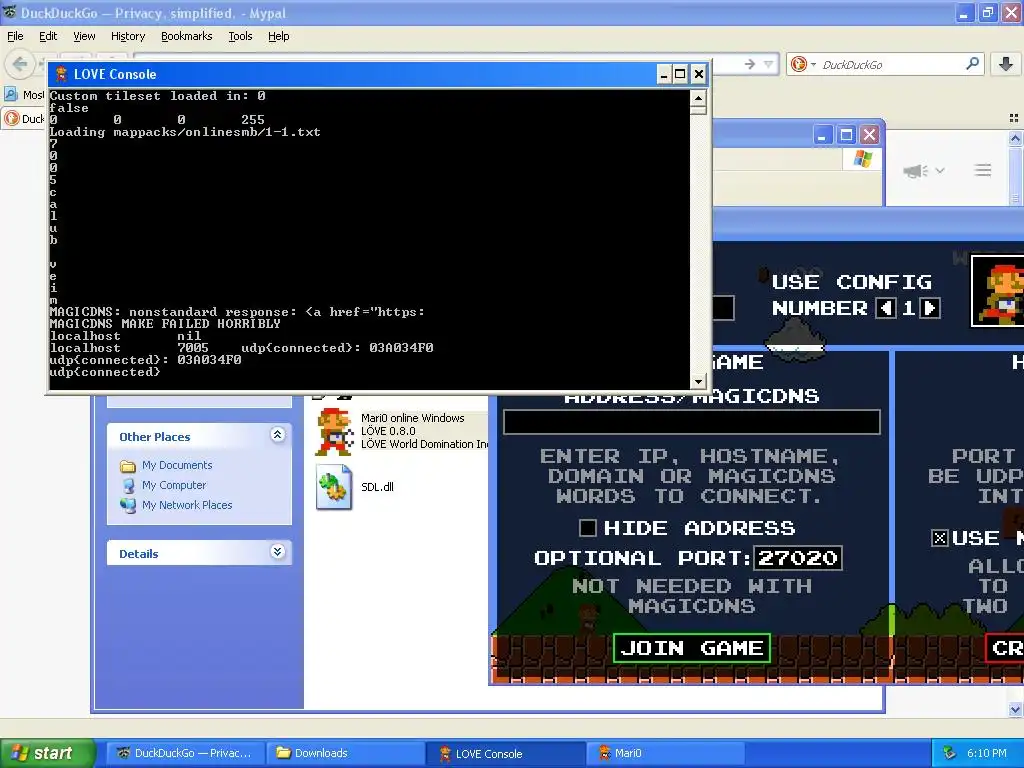Open My Computer link
Image resolution: width=1024 pixels, height=768 pixels.
click(174, 485)
